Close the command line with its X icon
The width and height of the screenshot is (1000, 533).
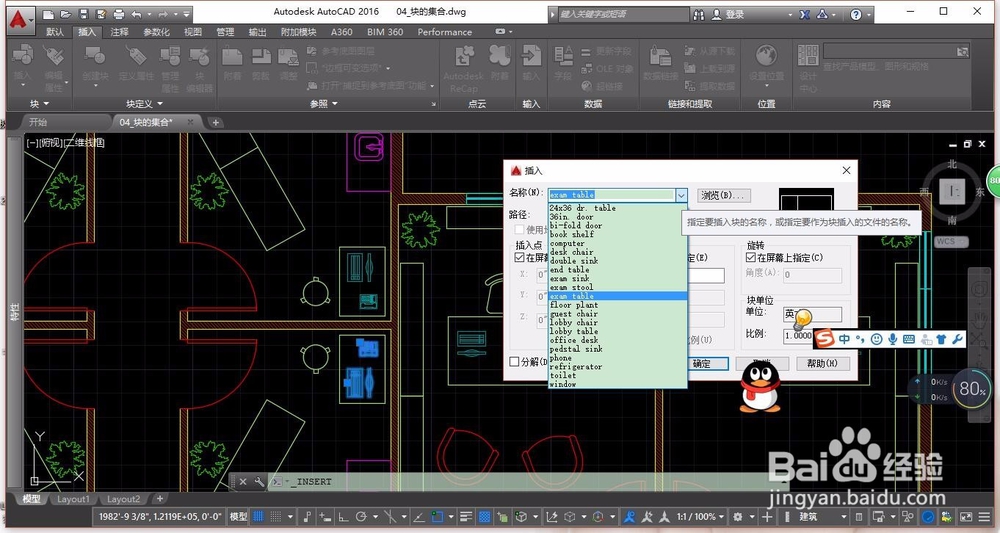click(x=242, y=482)
